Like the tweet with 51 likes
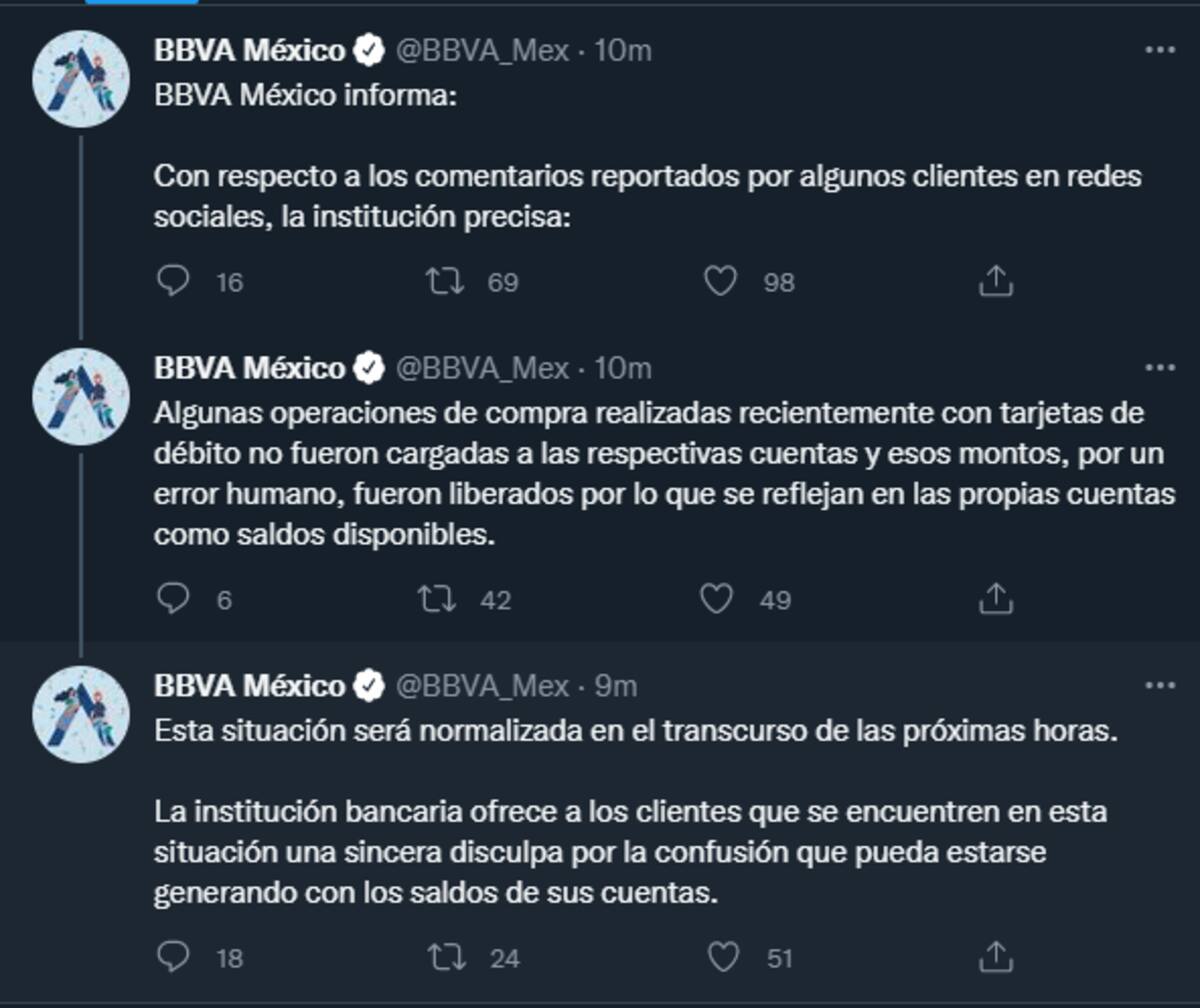The image size is (1200, 1008). click(x=723, y=957)
